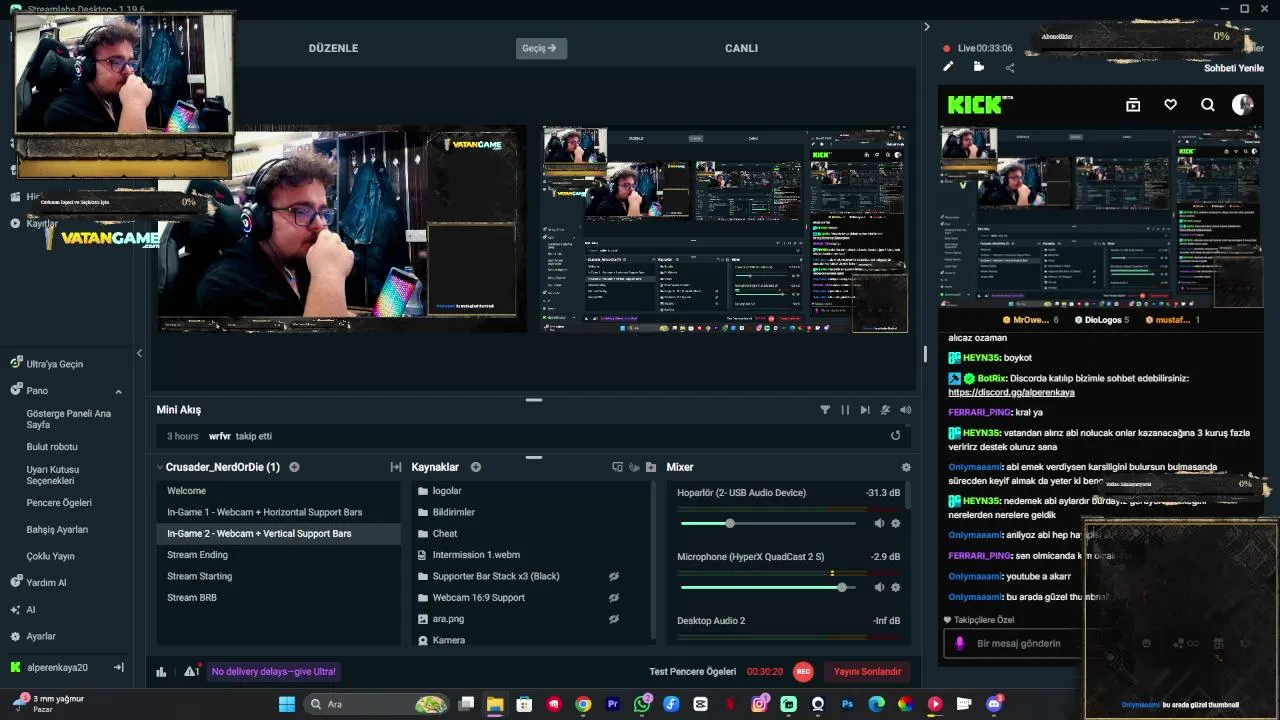Switch to the CANLI live pane
Screen dimensions: 1280x720
click(x=741, y=48)
